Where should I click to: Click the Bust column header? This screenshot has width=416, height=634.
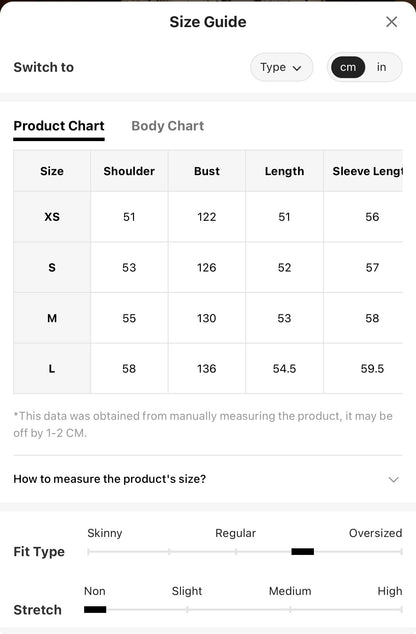click(x=207, y=171)
